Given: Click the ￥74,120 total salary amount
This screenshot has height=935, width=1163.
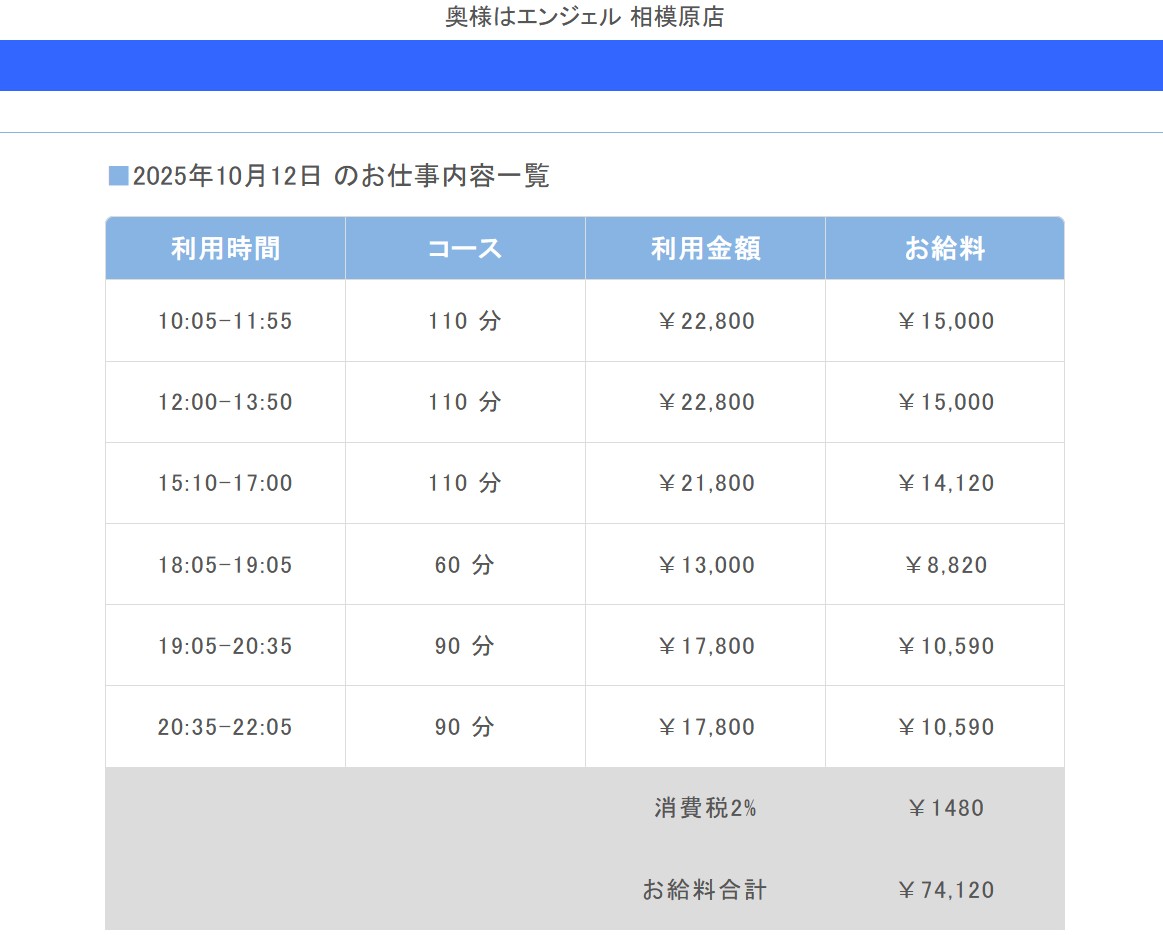Looking at the screenshot, I should point(945,889).
